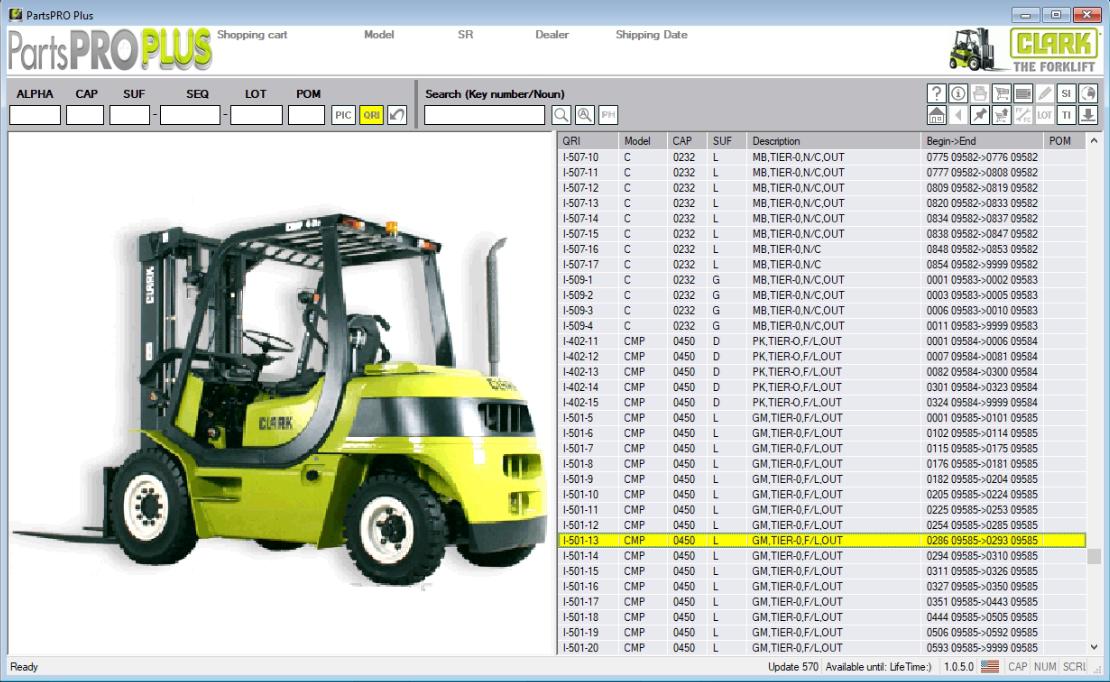Click the scrollbar up arrow
The width and height of the screenshot is (1110, 682).
click(x=1094, y=141)
